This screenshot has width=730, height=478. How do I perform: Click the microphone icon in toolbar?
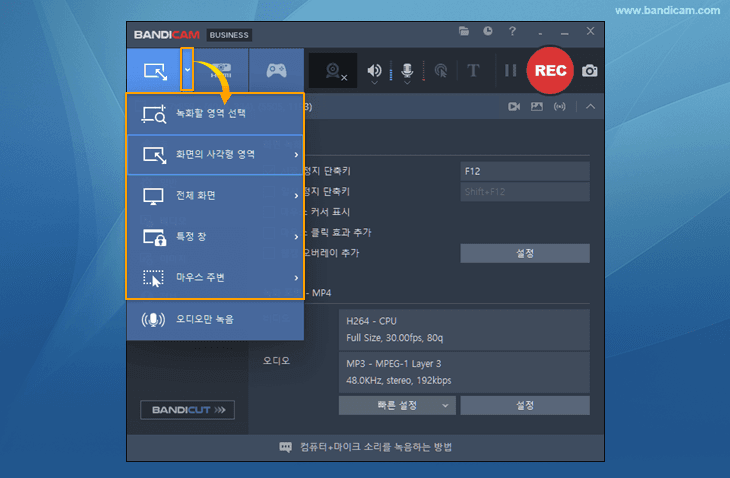[x=407, y=70]
